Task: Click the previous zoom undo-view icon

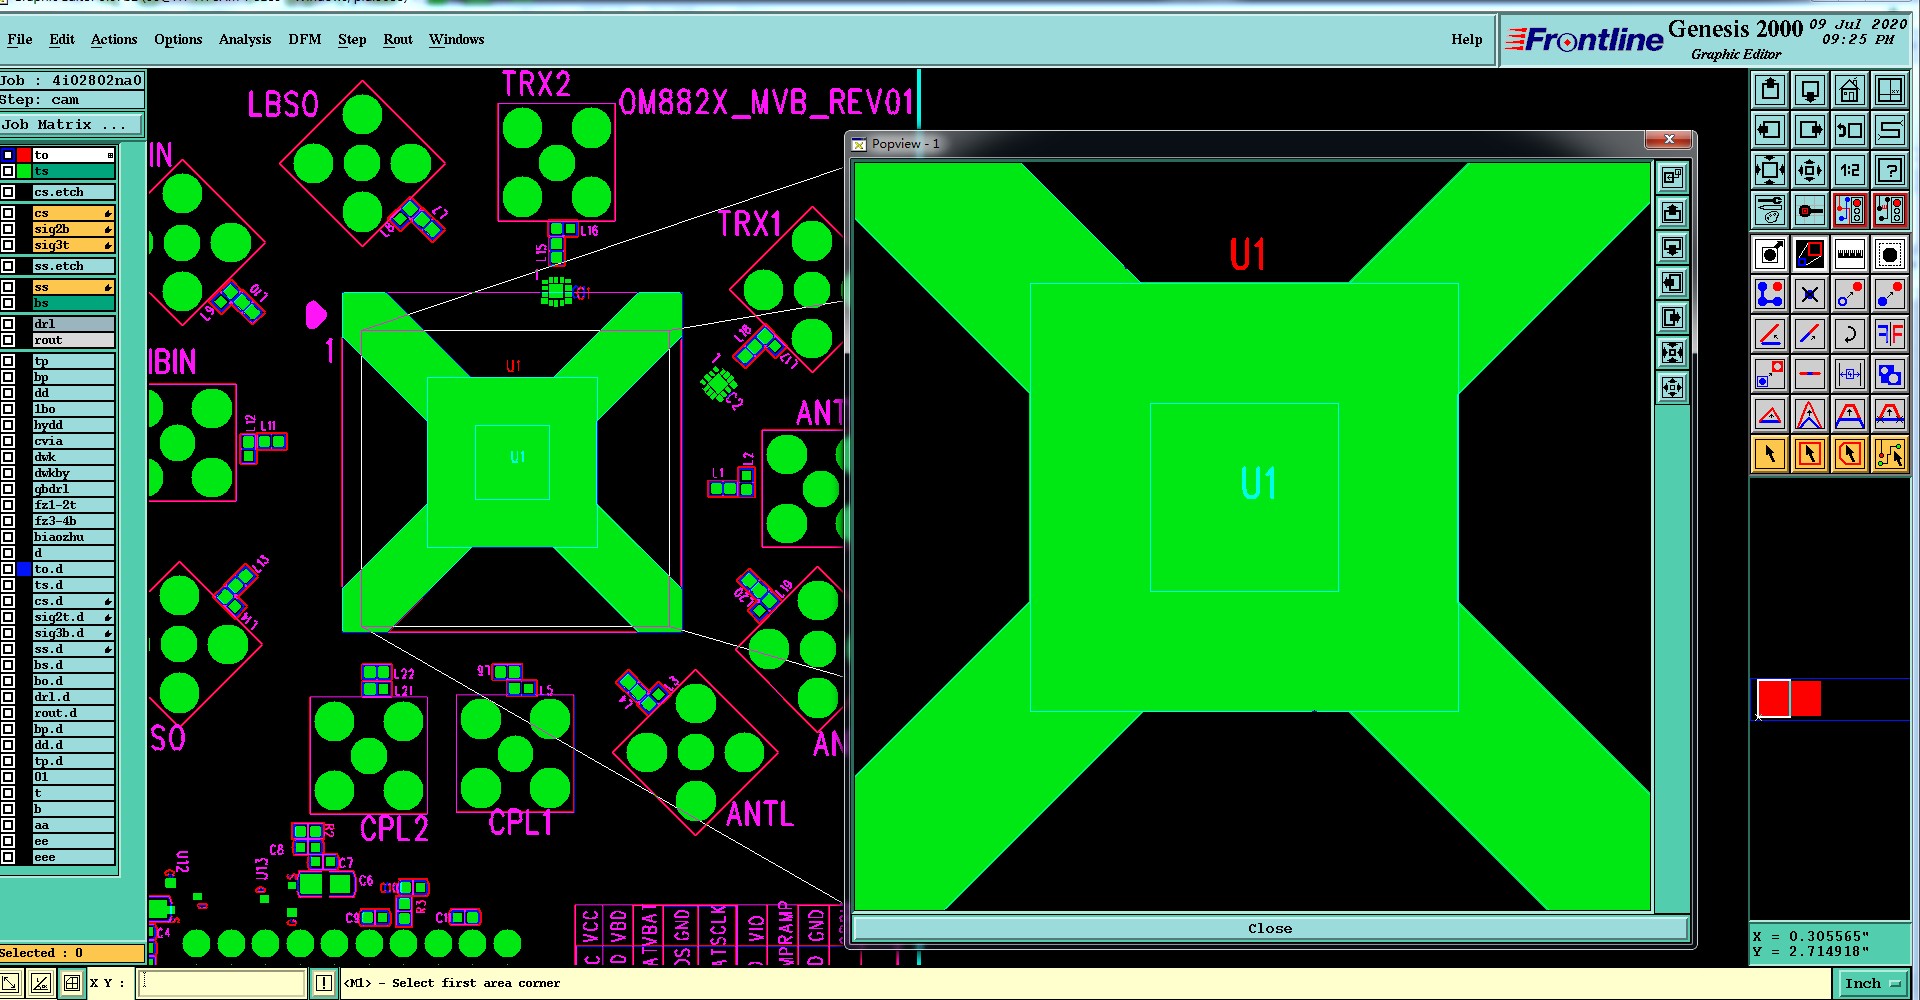Action: (1850, 130)
